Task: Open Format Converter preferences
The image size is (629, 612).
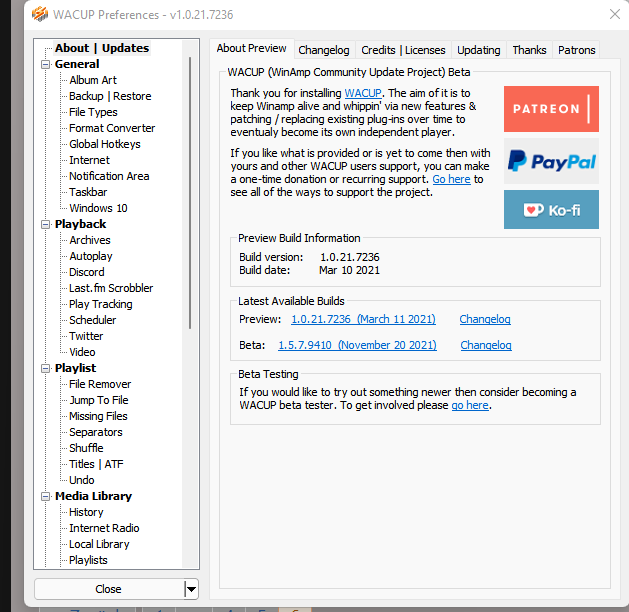Action: click(112, 128)
